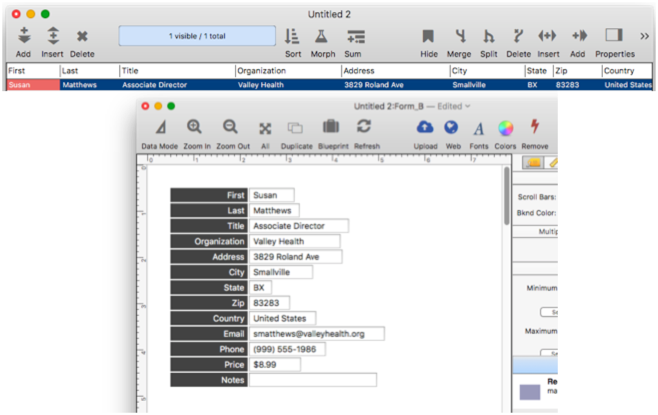Open the Colors picker wheel
The height and width of the screenshot is (415, 658).
(x=506, y=128)
